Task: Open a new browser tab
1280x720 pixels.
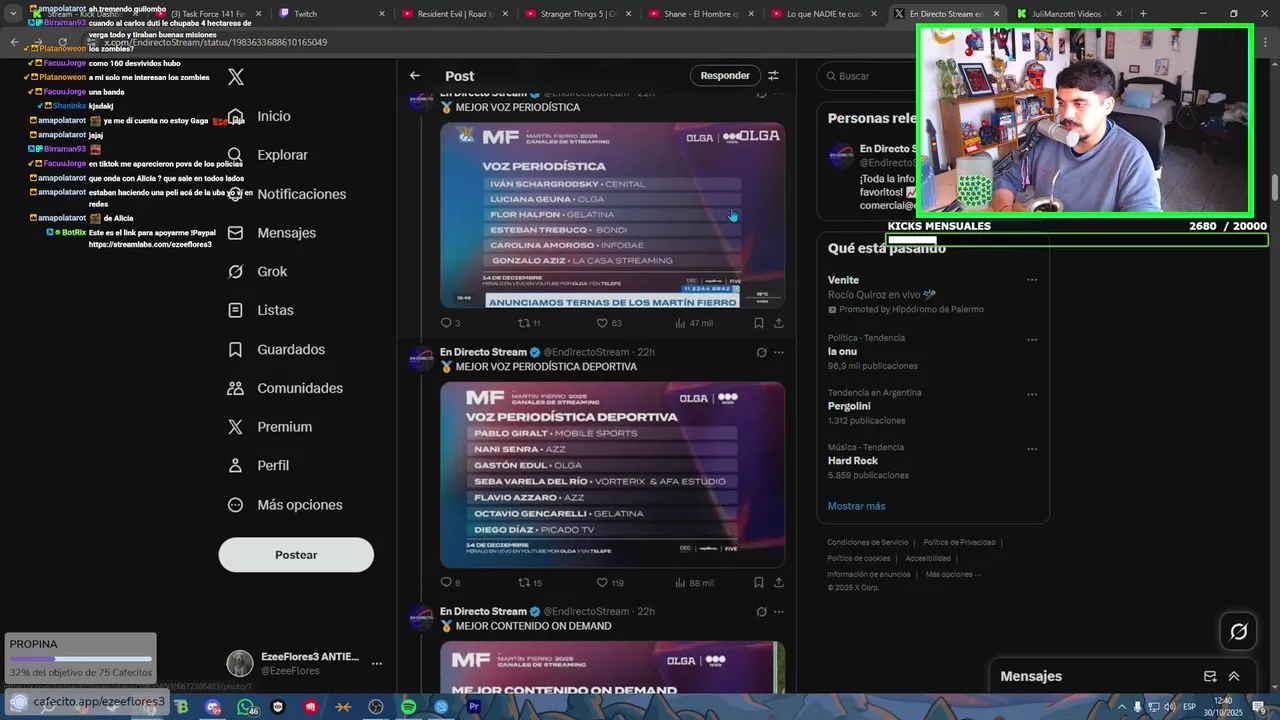Action: [x=1143, y=14]
